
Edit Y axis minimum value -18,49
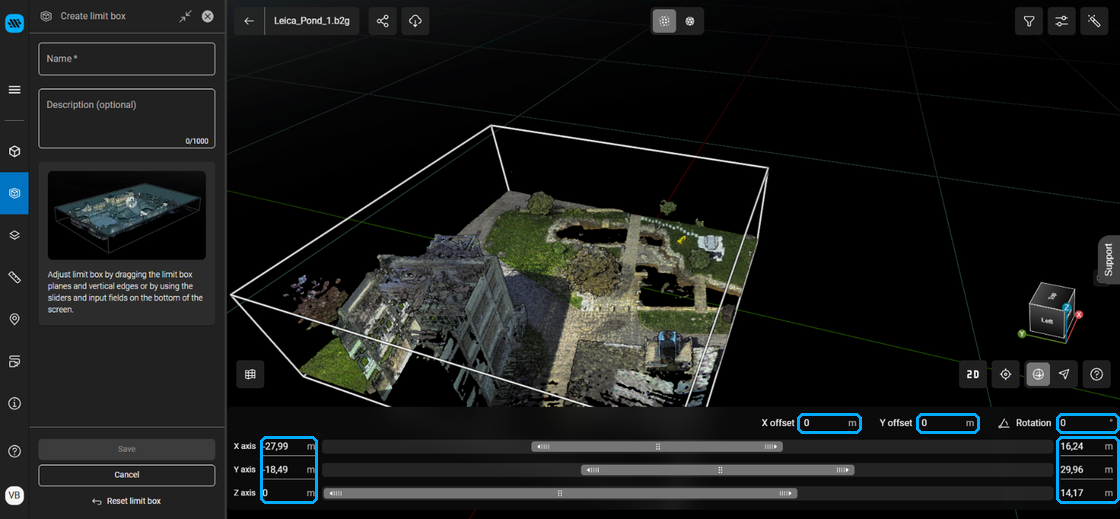289,470
